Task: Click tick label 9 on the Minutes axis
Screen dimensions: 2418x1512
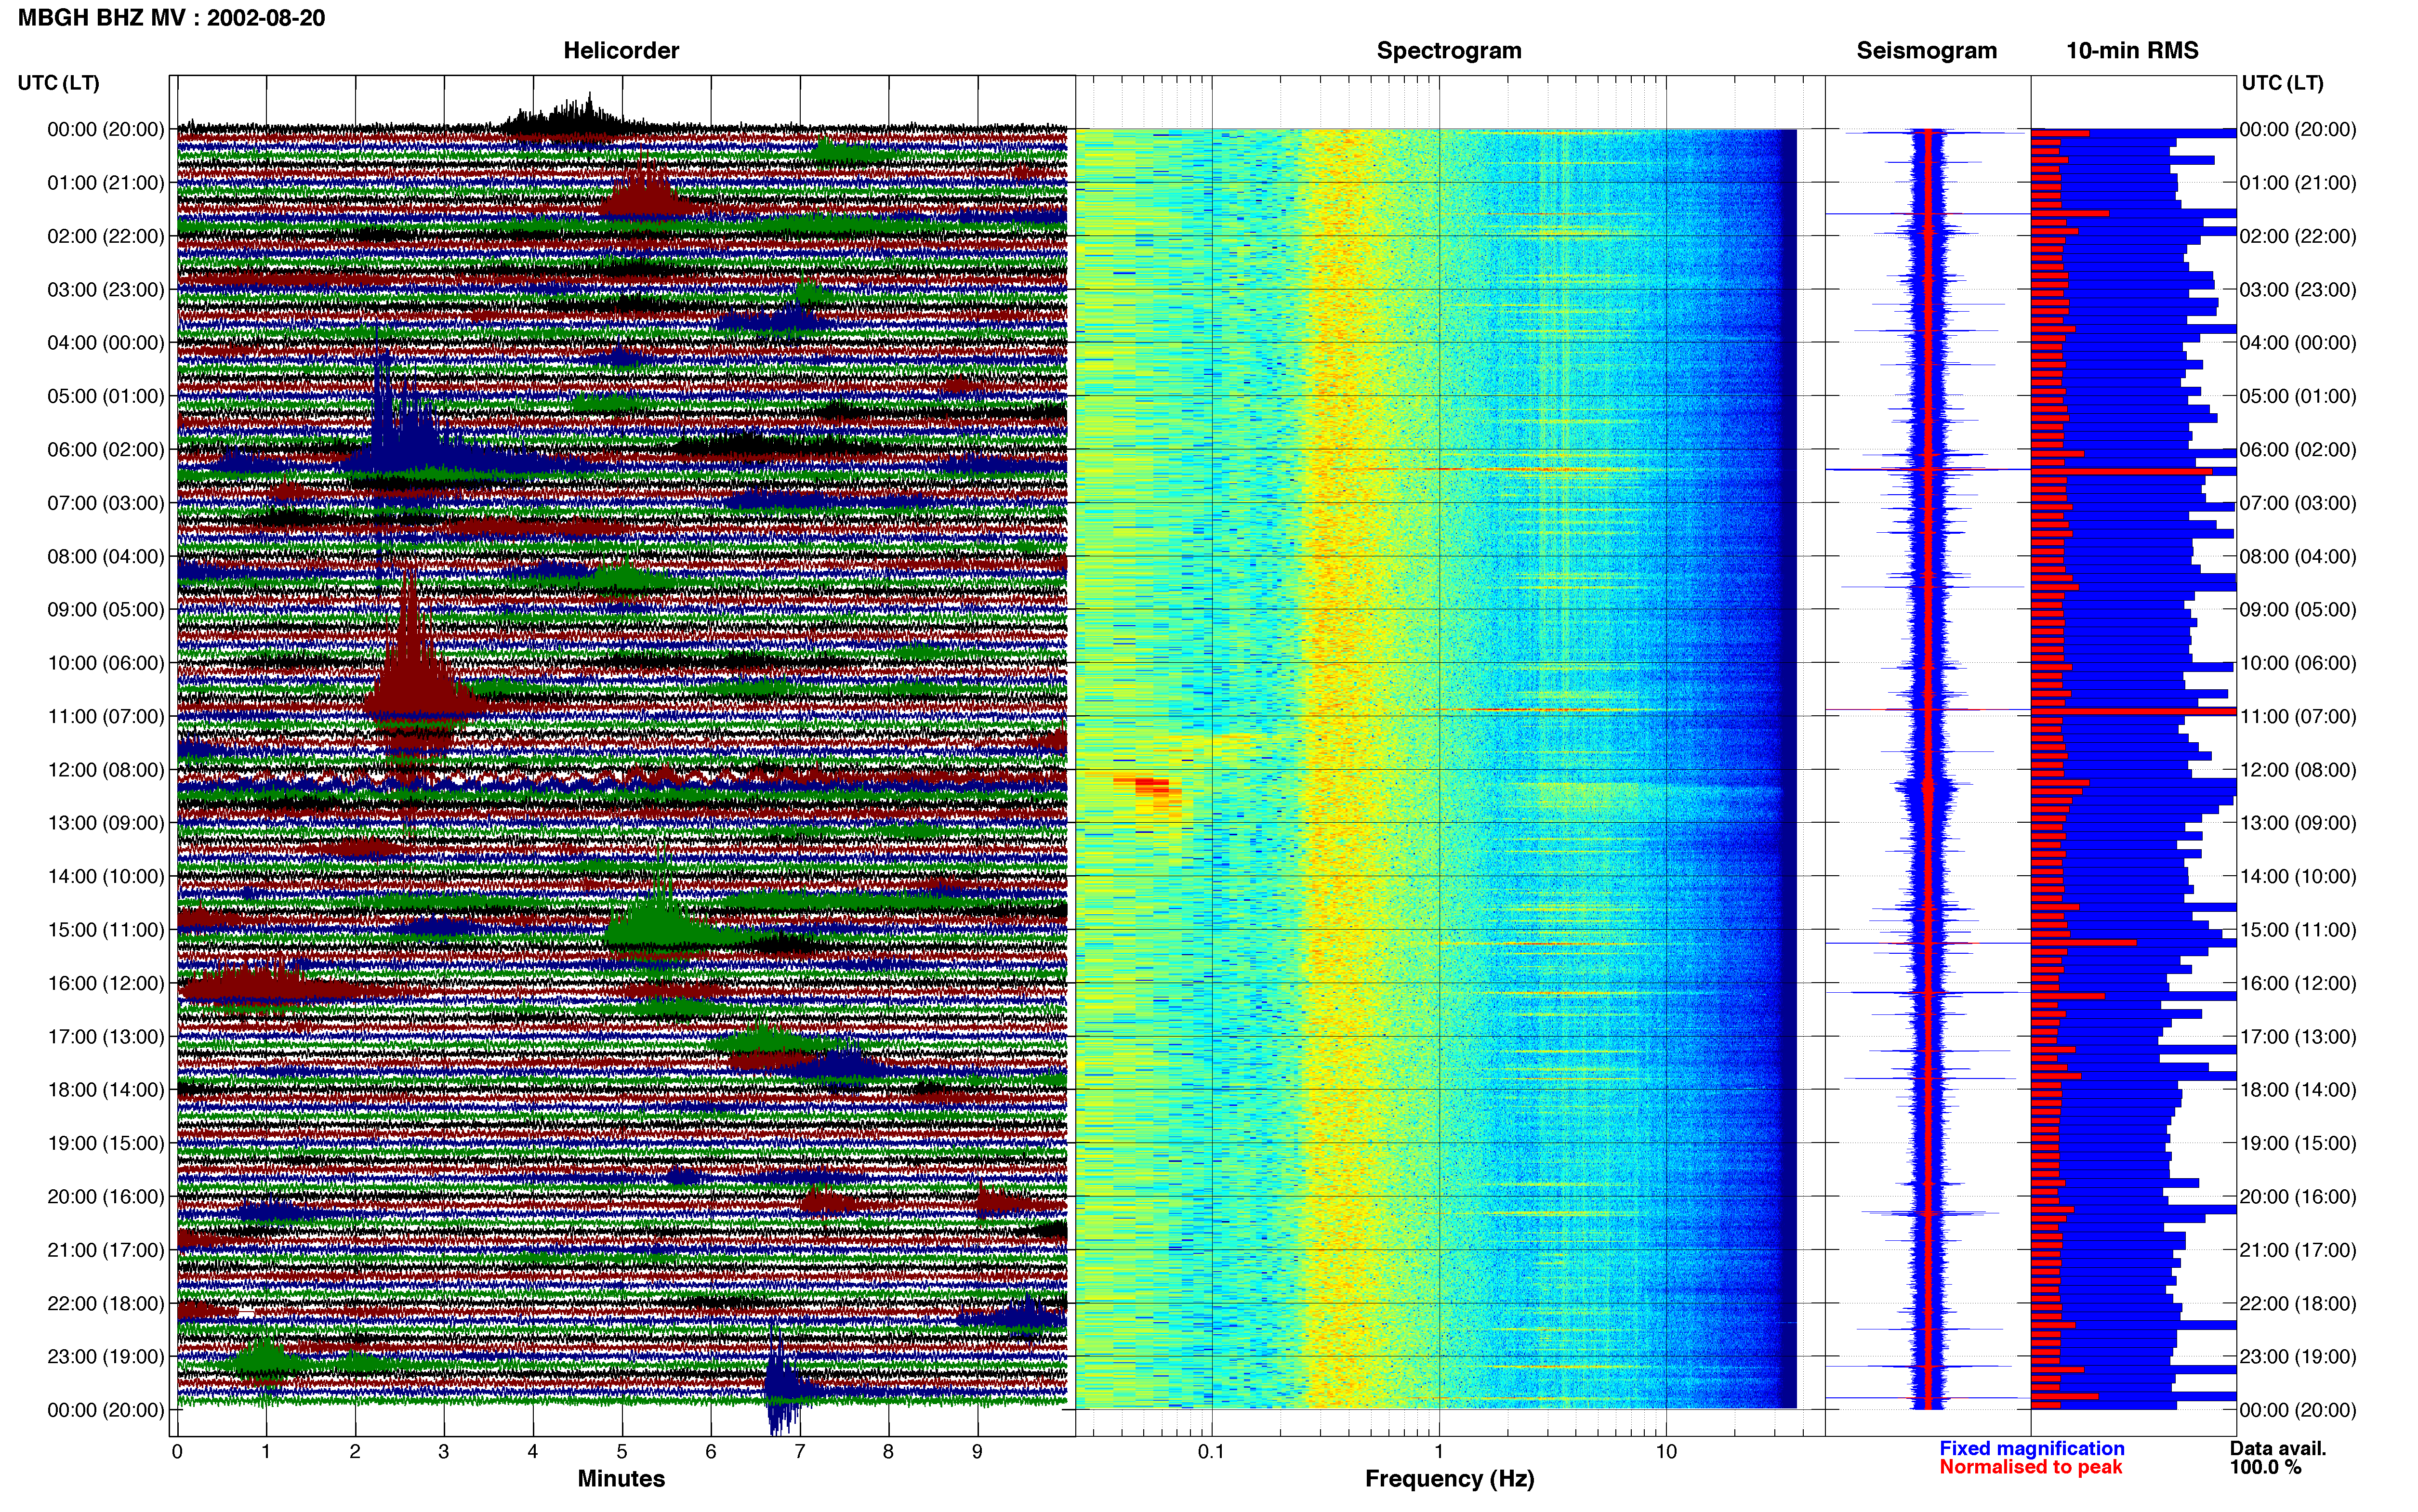Action: 978,1452
